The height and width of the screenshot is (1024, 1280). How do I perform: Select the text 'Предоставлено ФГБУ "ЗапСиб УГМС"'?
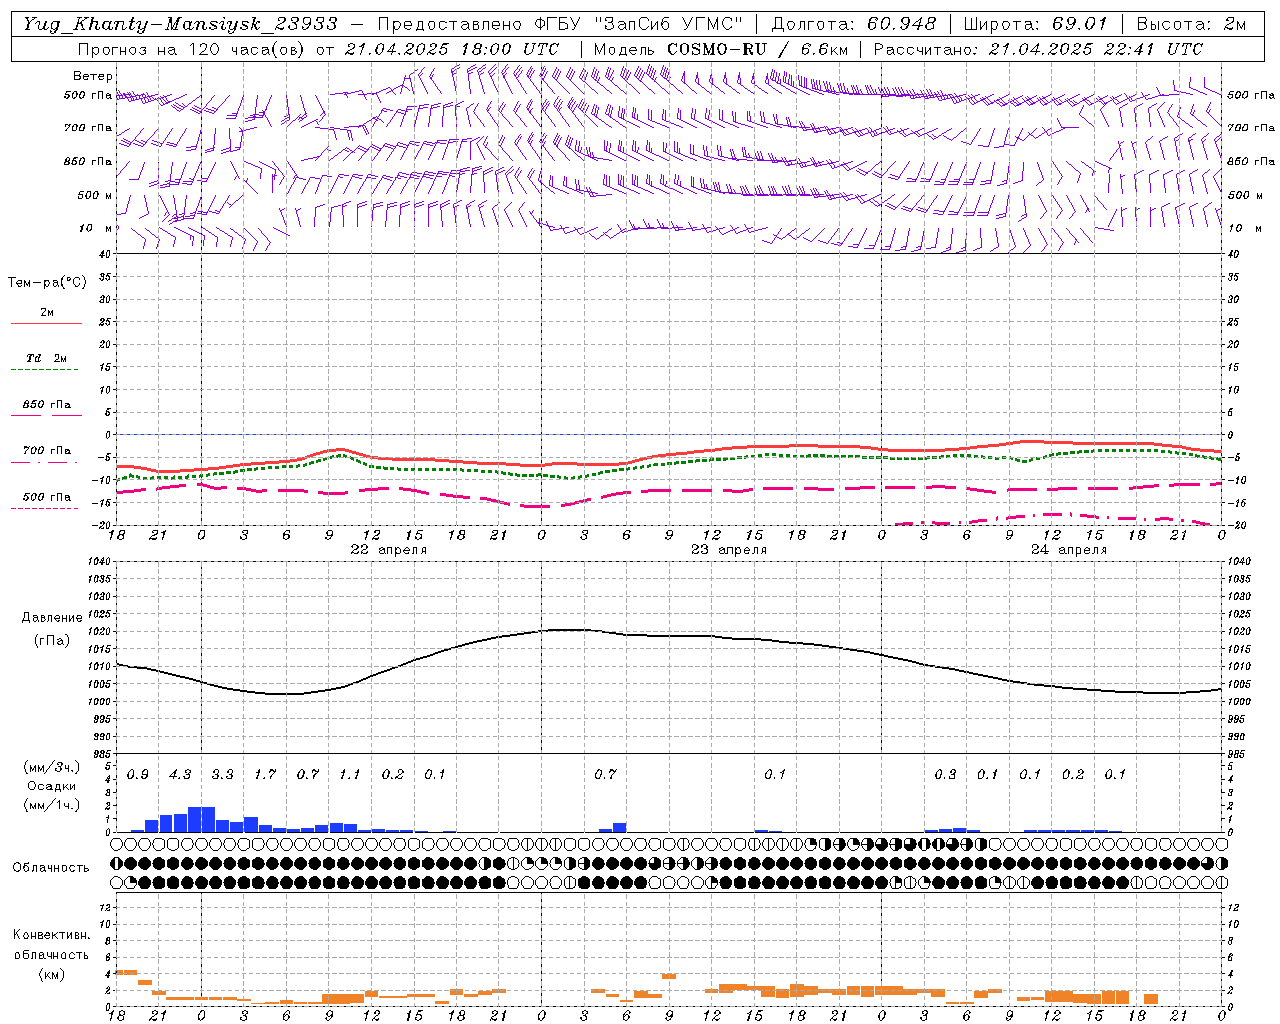(x=560, y=24)
